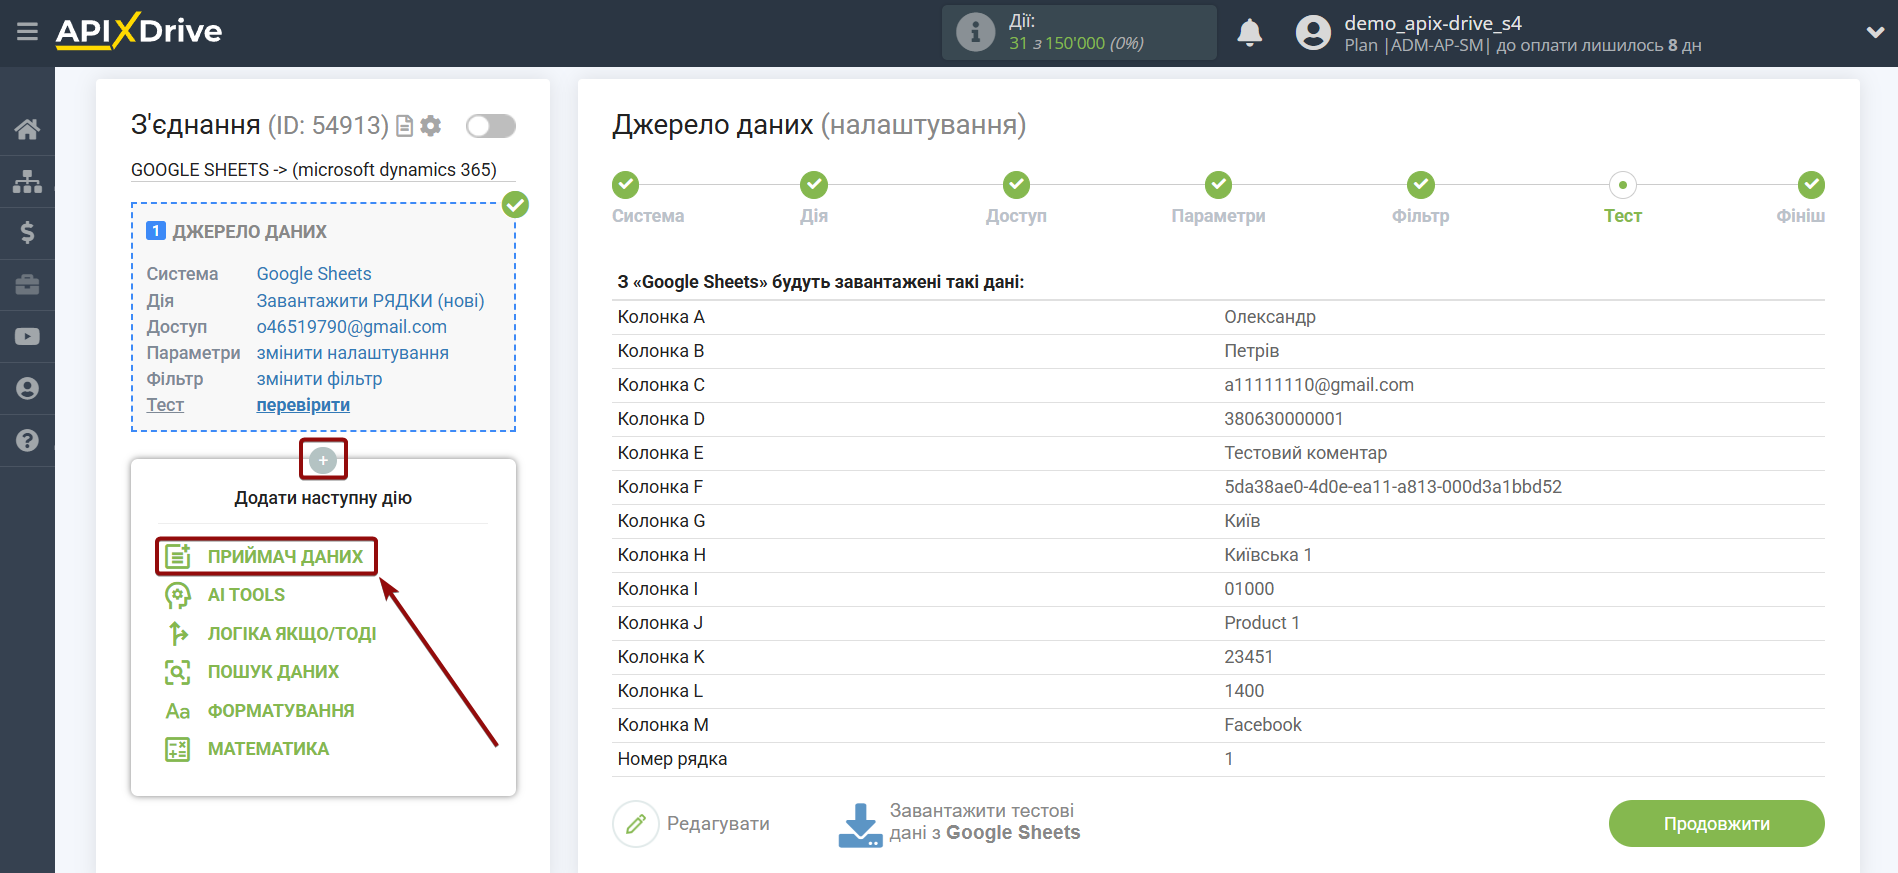The width and height of the screenshot is (1898, 873).
Task: Select МАТЕМАТИКА menu item
Action: coord(268,749)
